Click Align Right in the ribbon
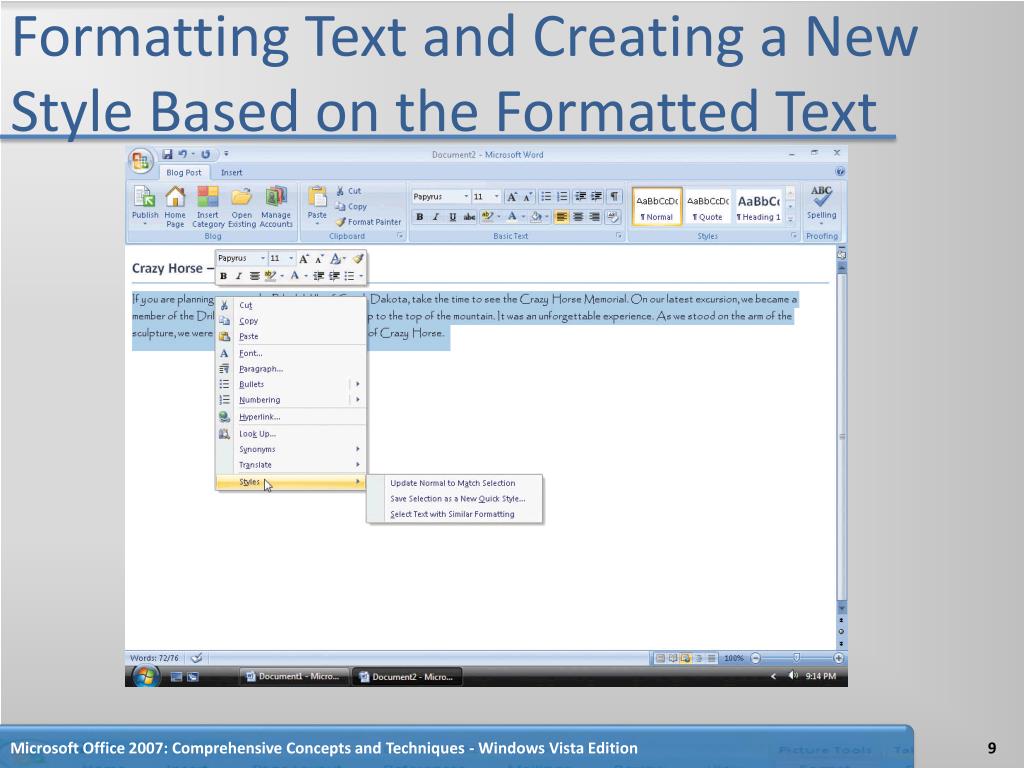This screenshot has width=1024, height=768. pos(594,217)
